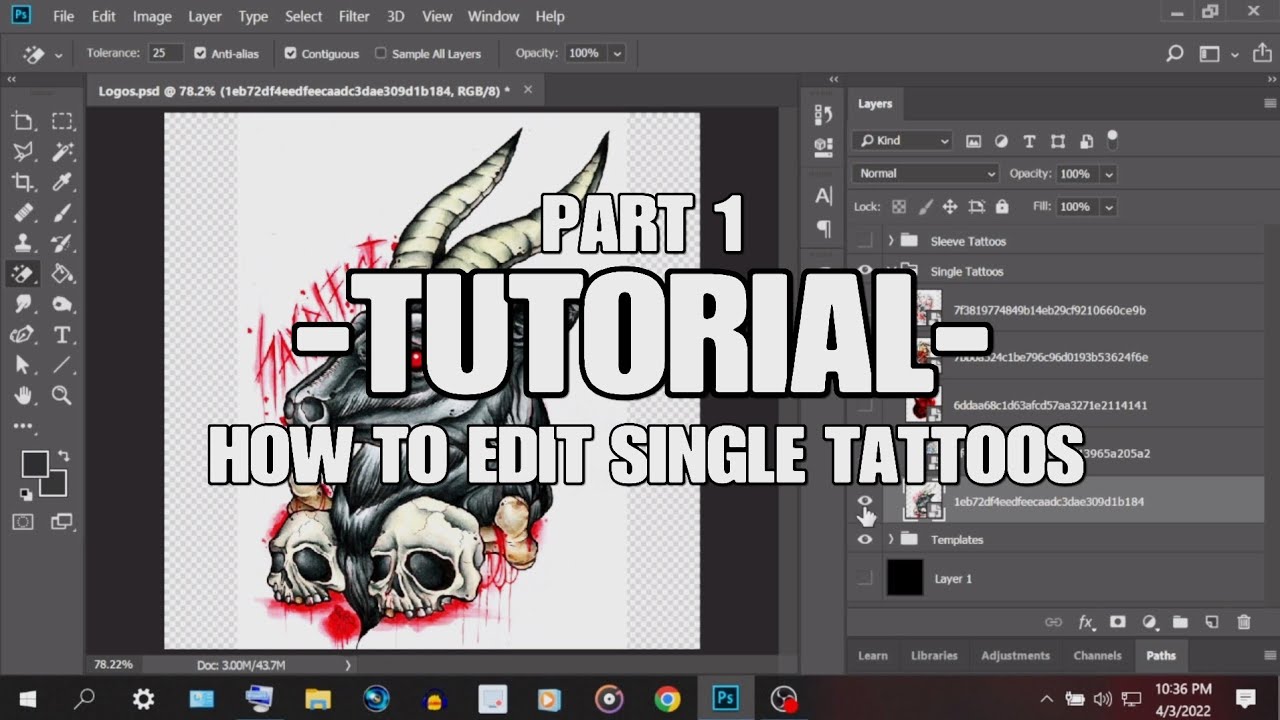Click the foreground color swatch

coord(34,463)
